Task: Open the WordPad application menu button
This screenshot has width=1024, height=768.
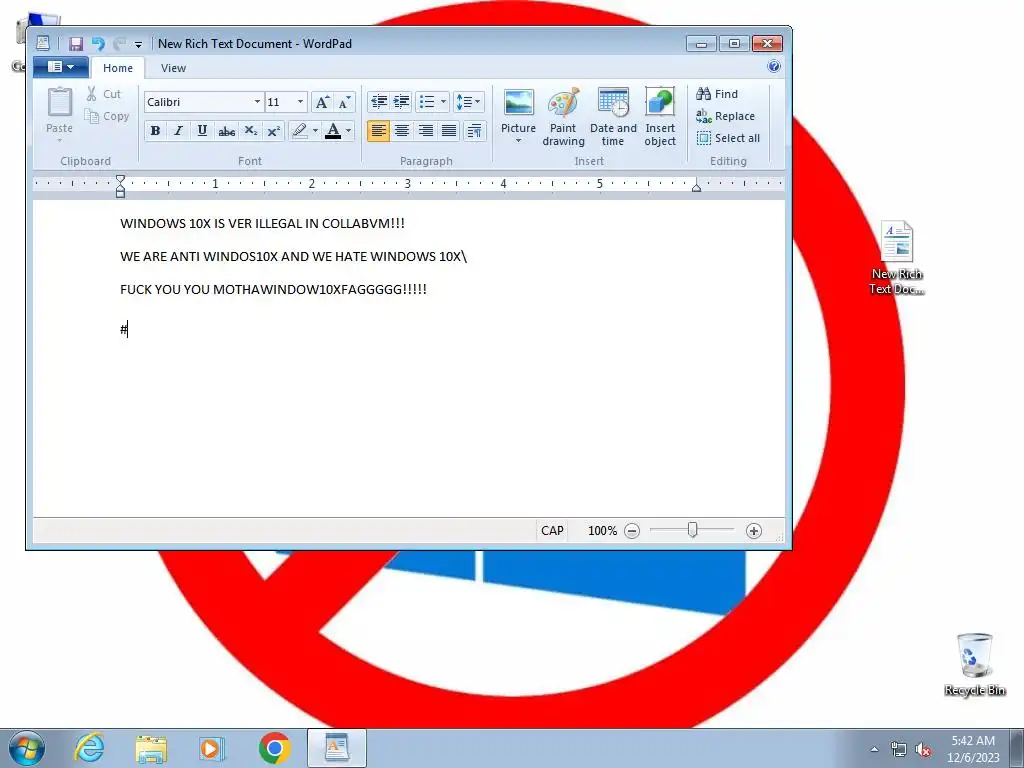Action: point(61,67)
